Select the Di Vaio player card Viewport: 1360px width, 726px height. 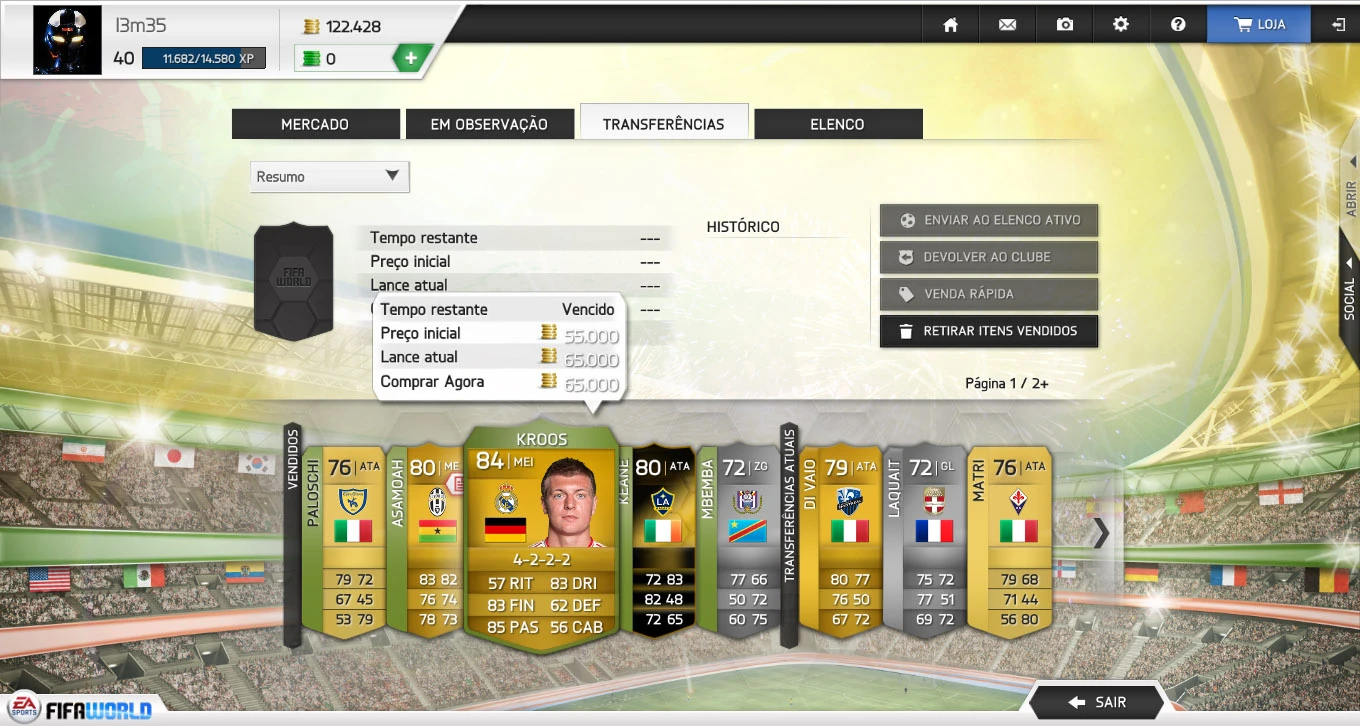click(841, 540)
